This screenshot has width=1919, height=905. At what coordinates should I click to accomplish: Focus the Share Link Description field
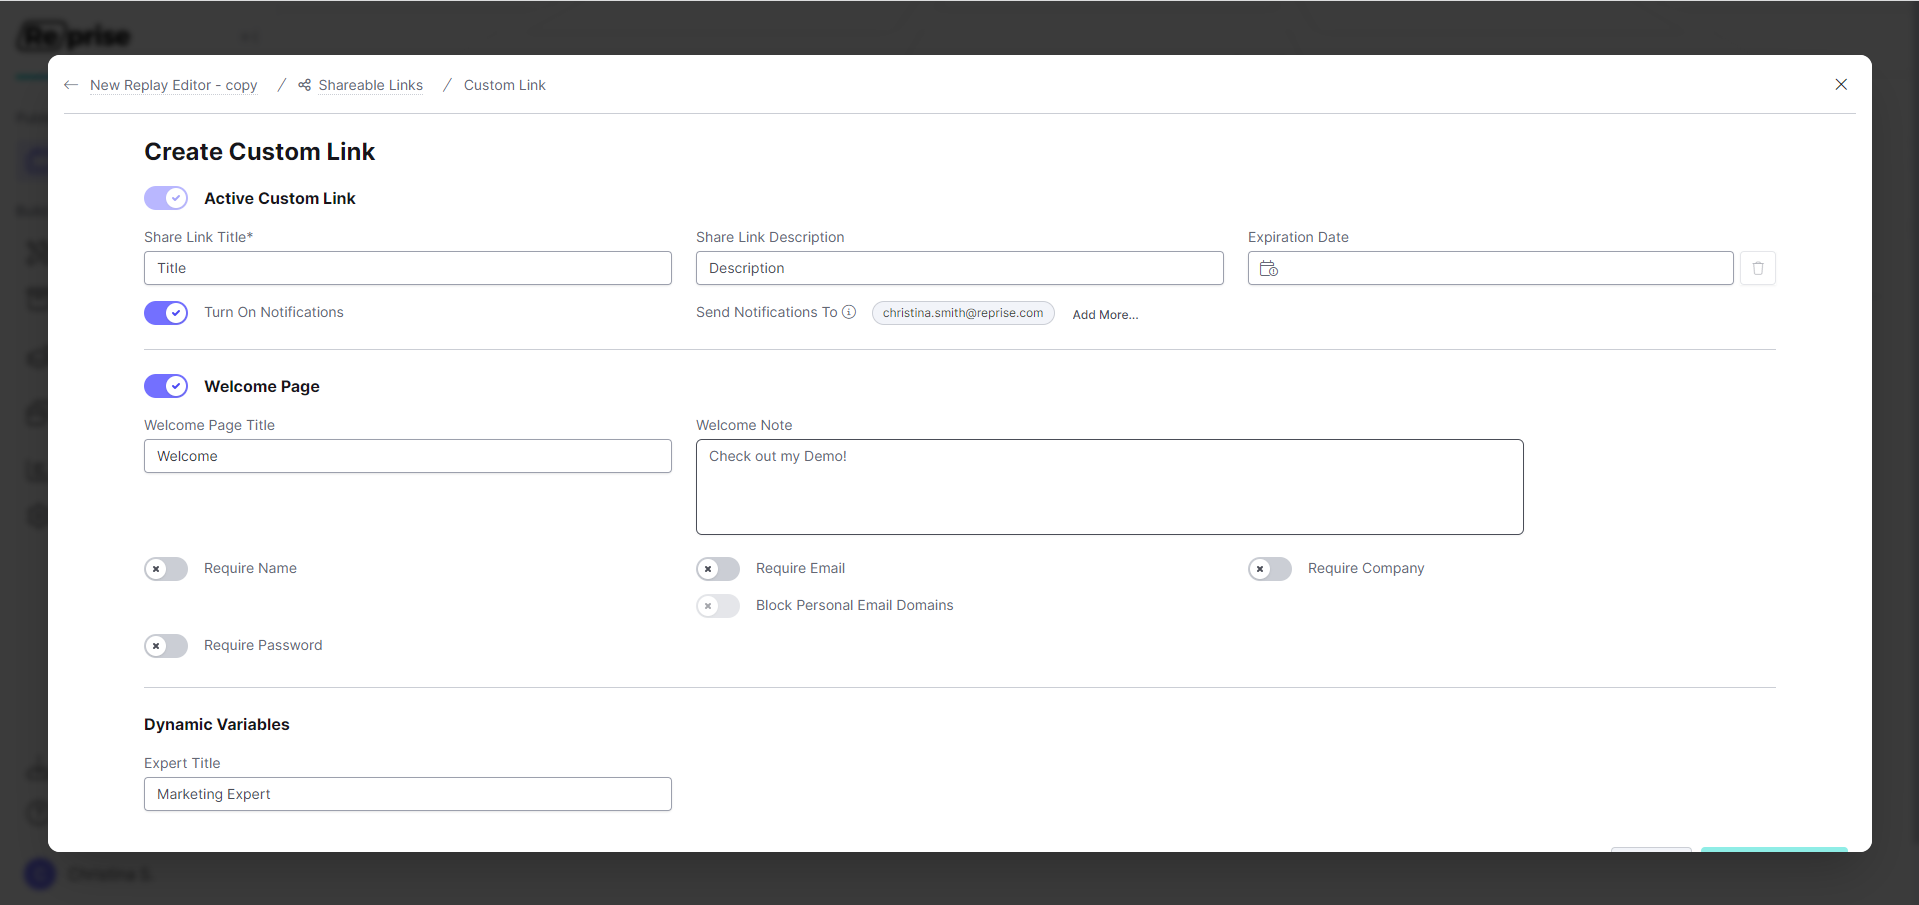[x=960, y=268]
